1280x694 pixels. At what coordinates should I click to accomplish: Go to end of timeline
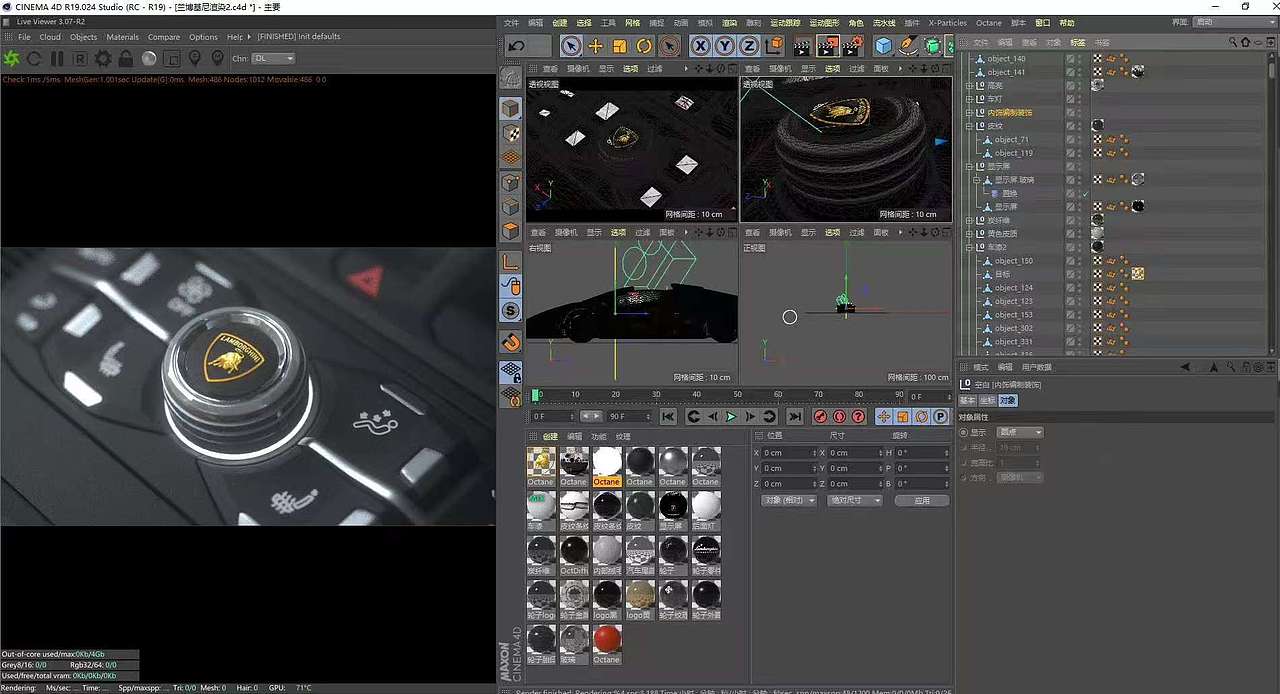(x=794, y=416)
